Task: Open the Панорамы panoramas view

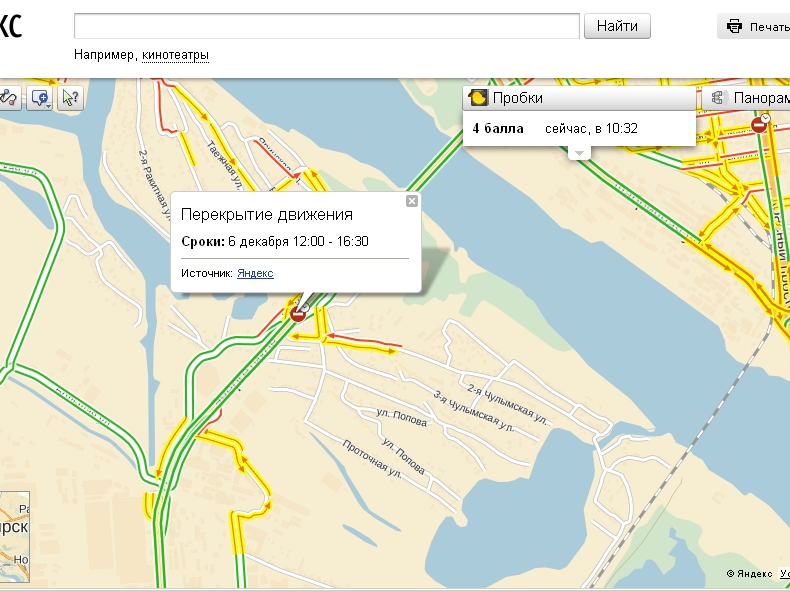Action: [x=748, y=98]
